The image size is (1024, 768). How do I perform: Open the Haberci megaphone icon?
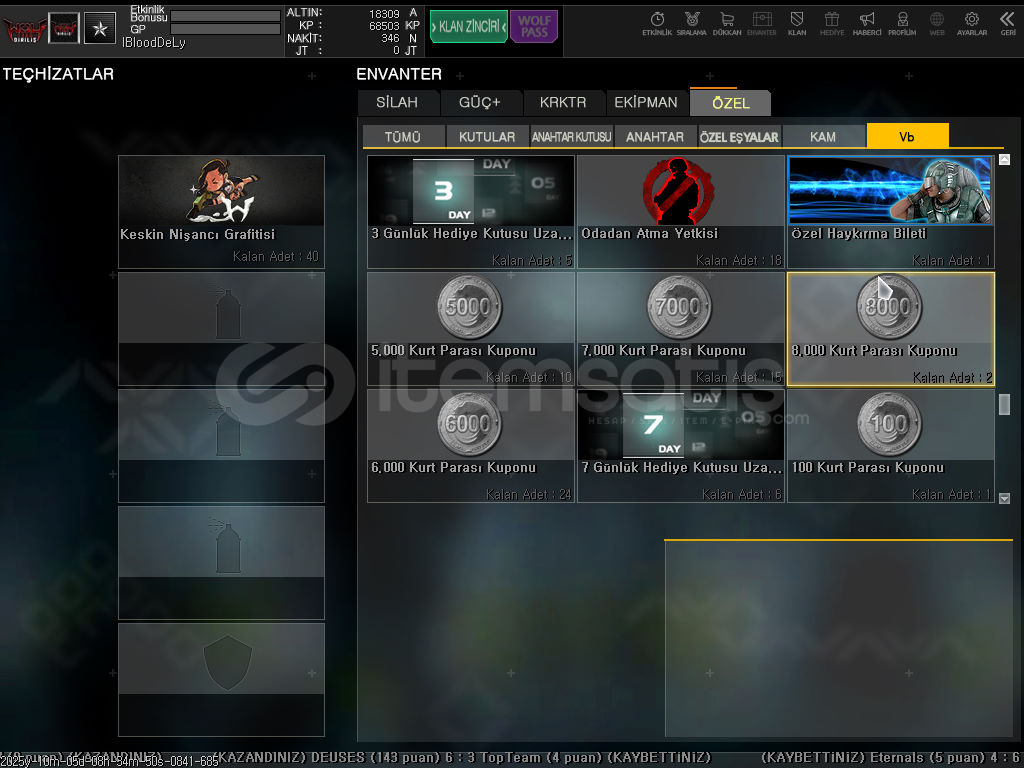point(867,23)
